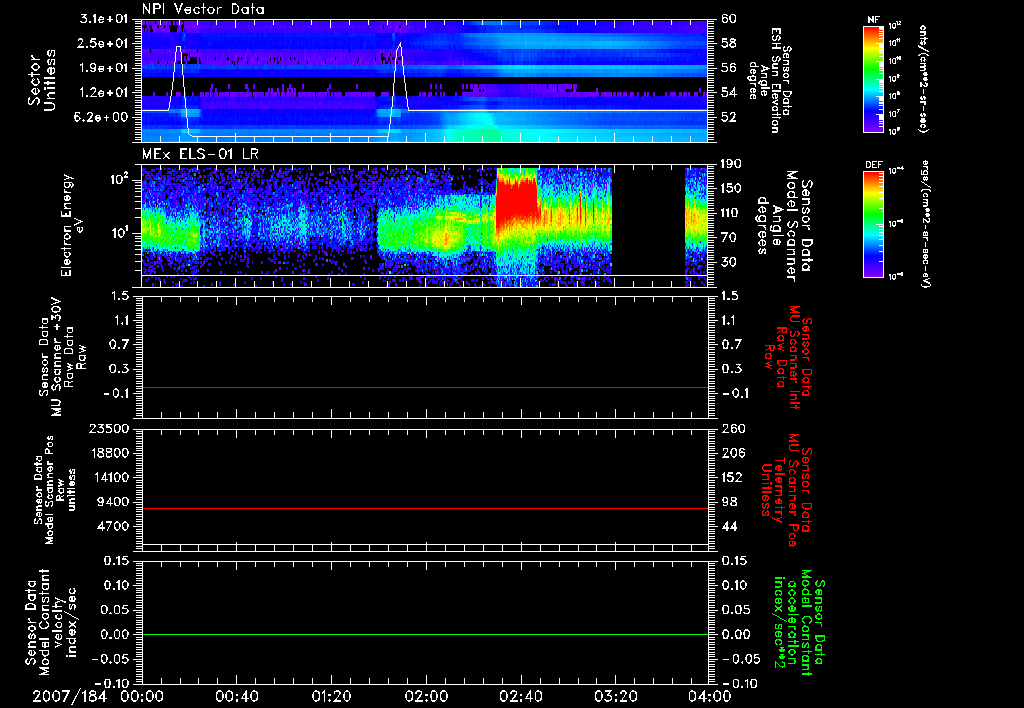
Task: Click the '2.5e+01' sector axis value
Action: point(104,43)
